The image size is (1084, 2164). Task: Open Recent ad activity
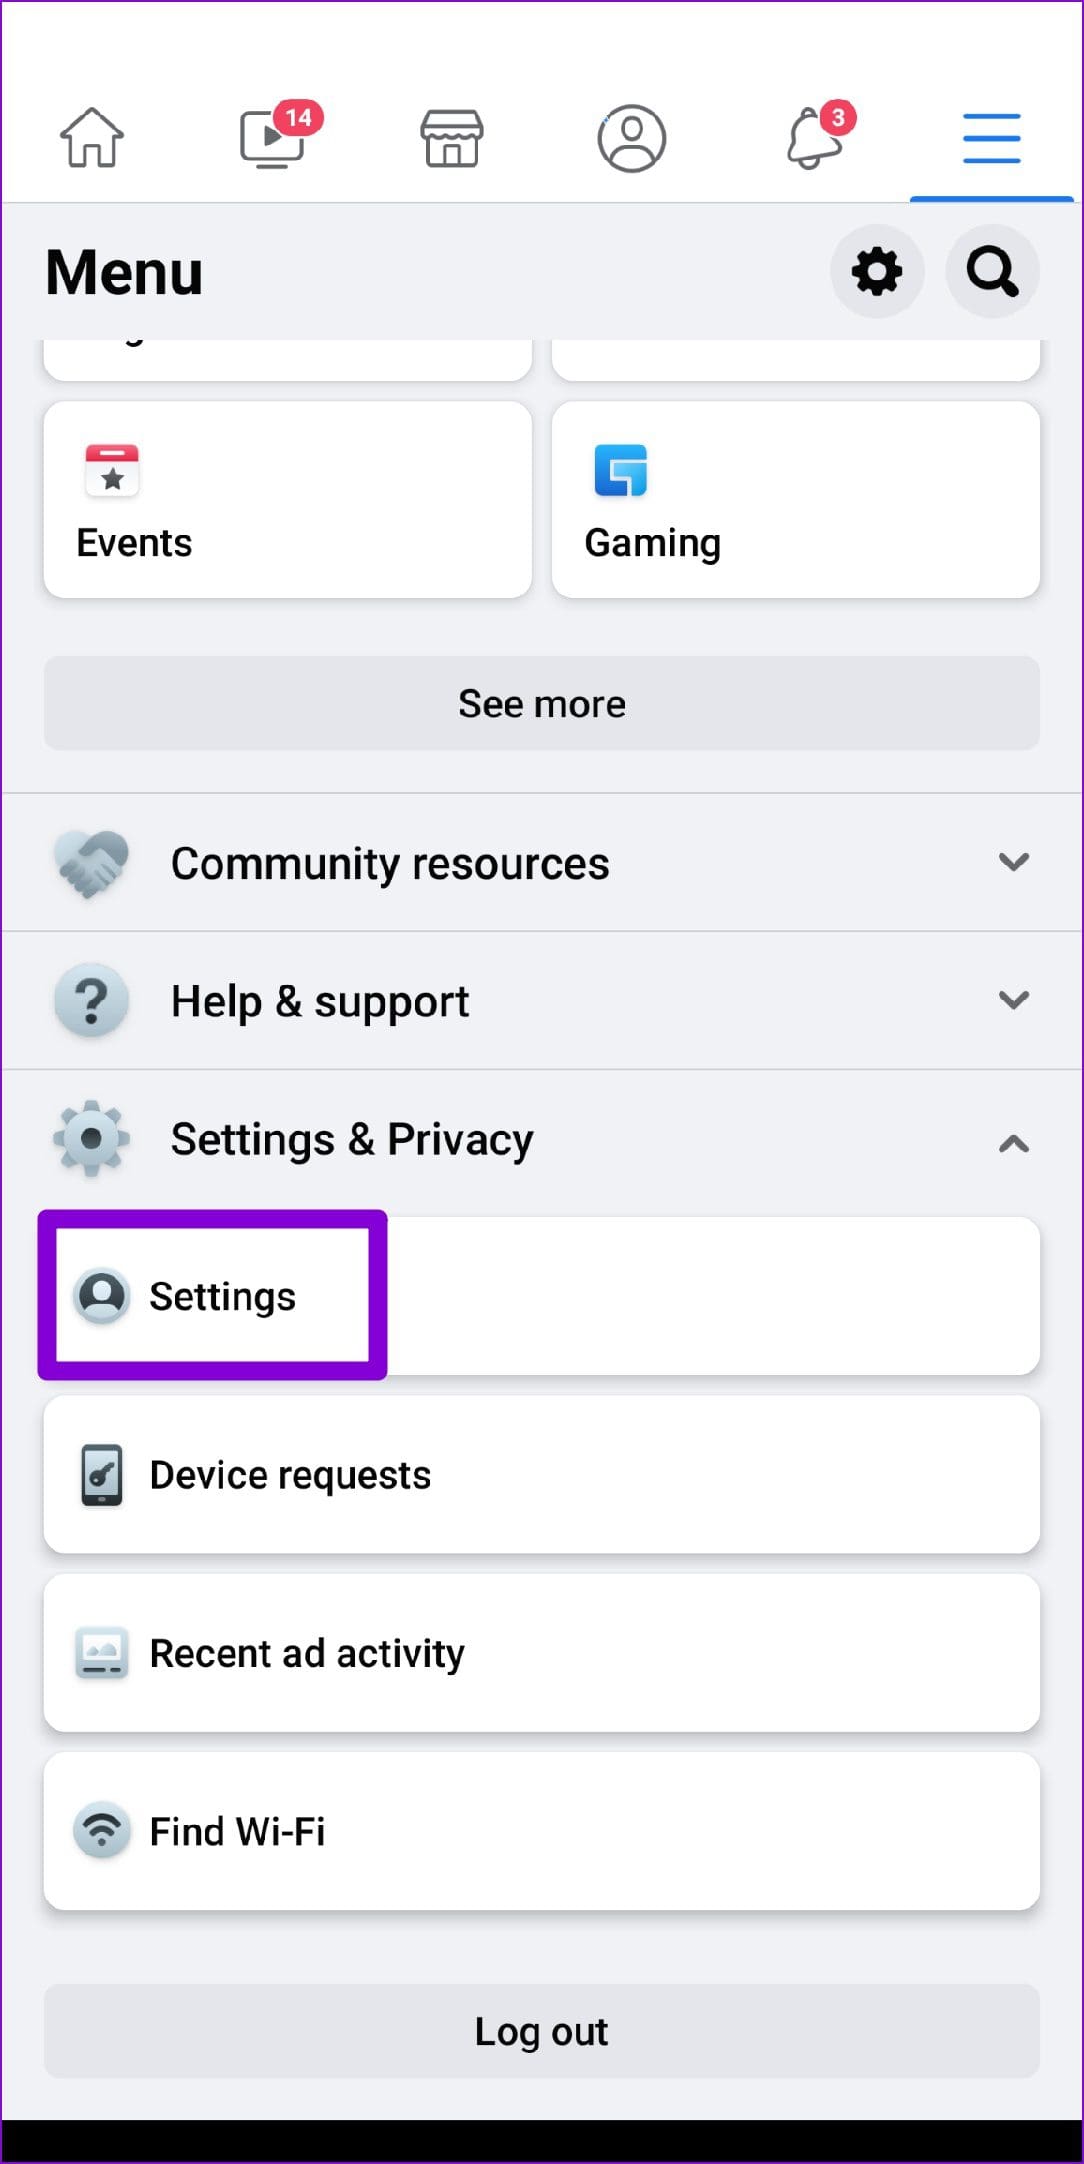pyautogui.click(x=540, y=1654)
